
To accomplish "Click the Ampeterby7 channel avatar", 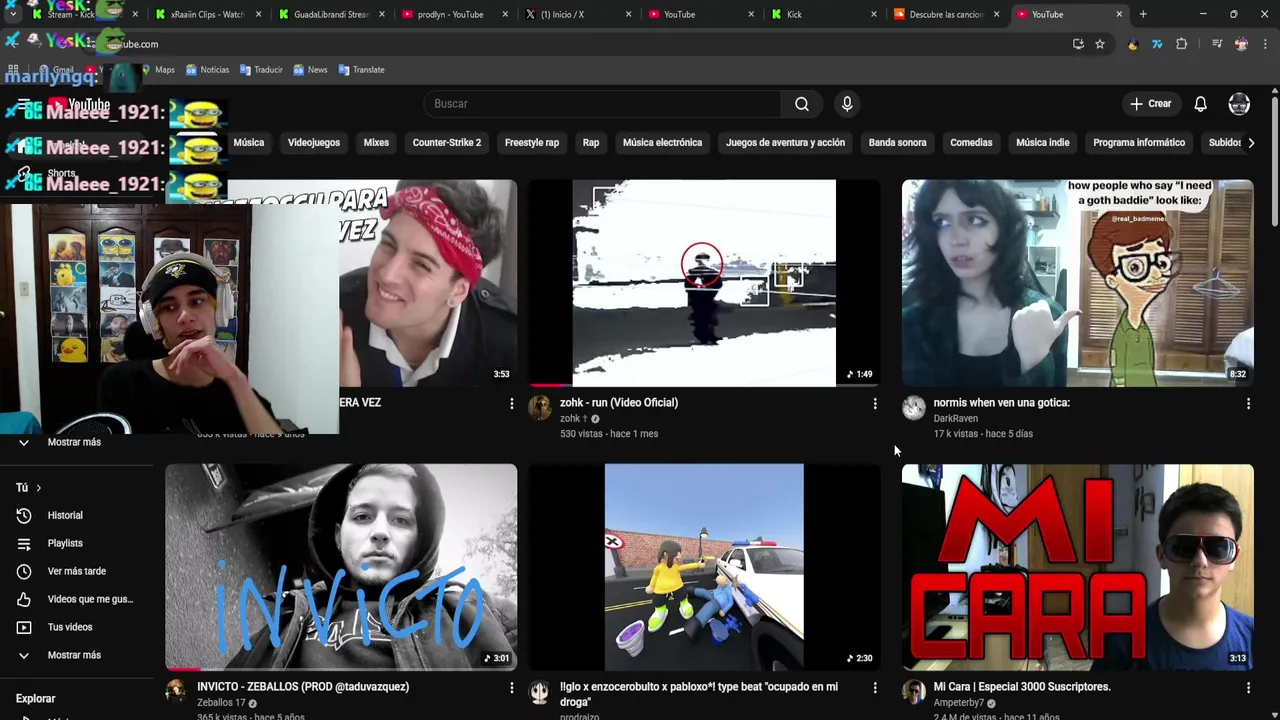I will point(914,692).
